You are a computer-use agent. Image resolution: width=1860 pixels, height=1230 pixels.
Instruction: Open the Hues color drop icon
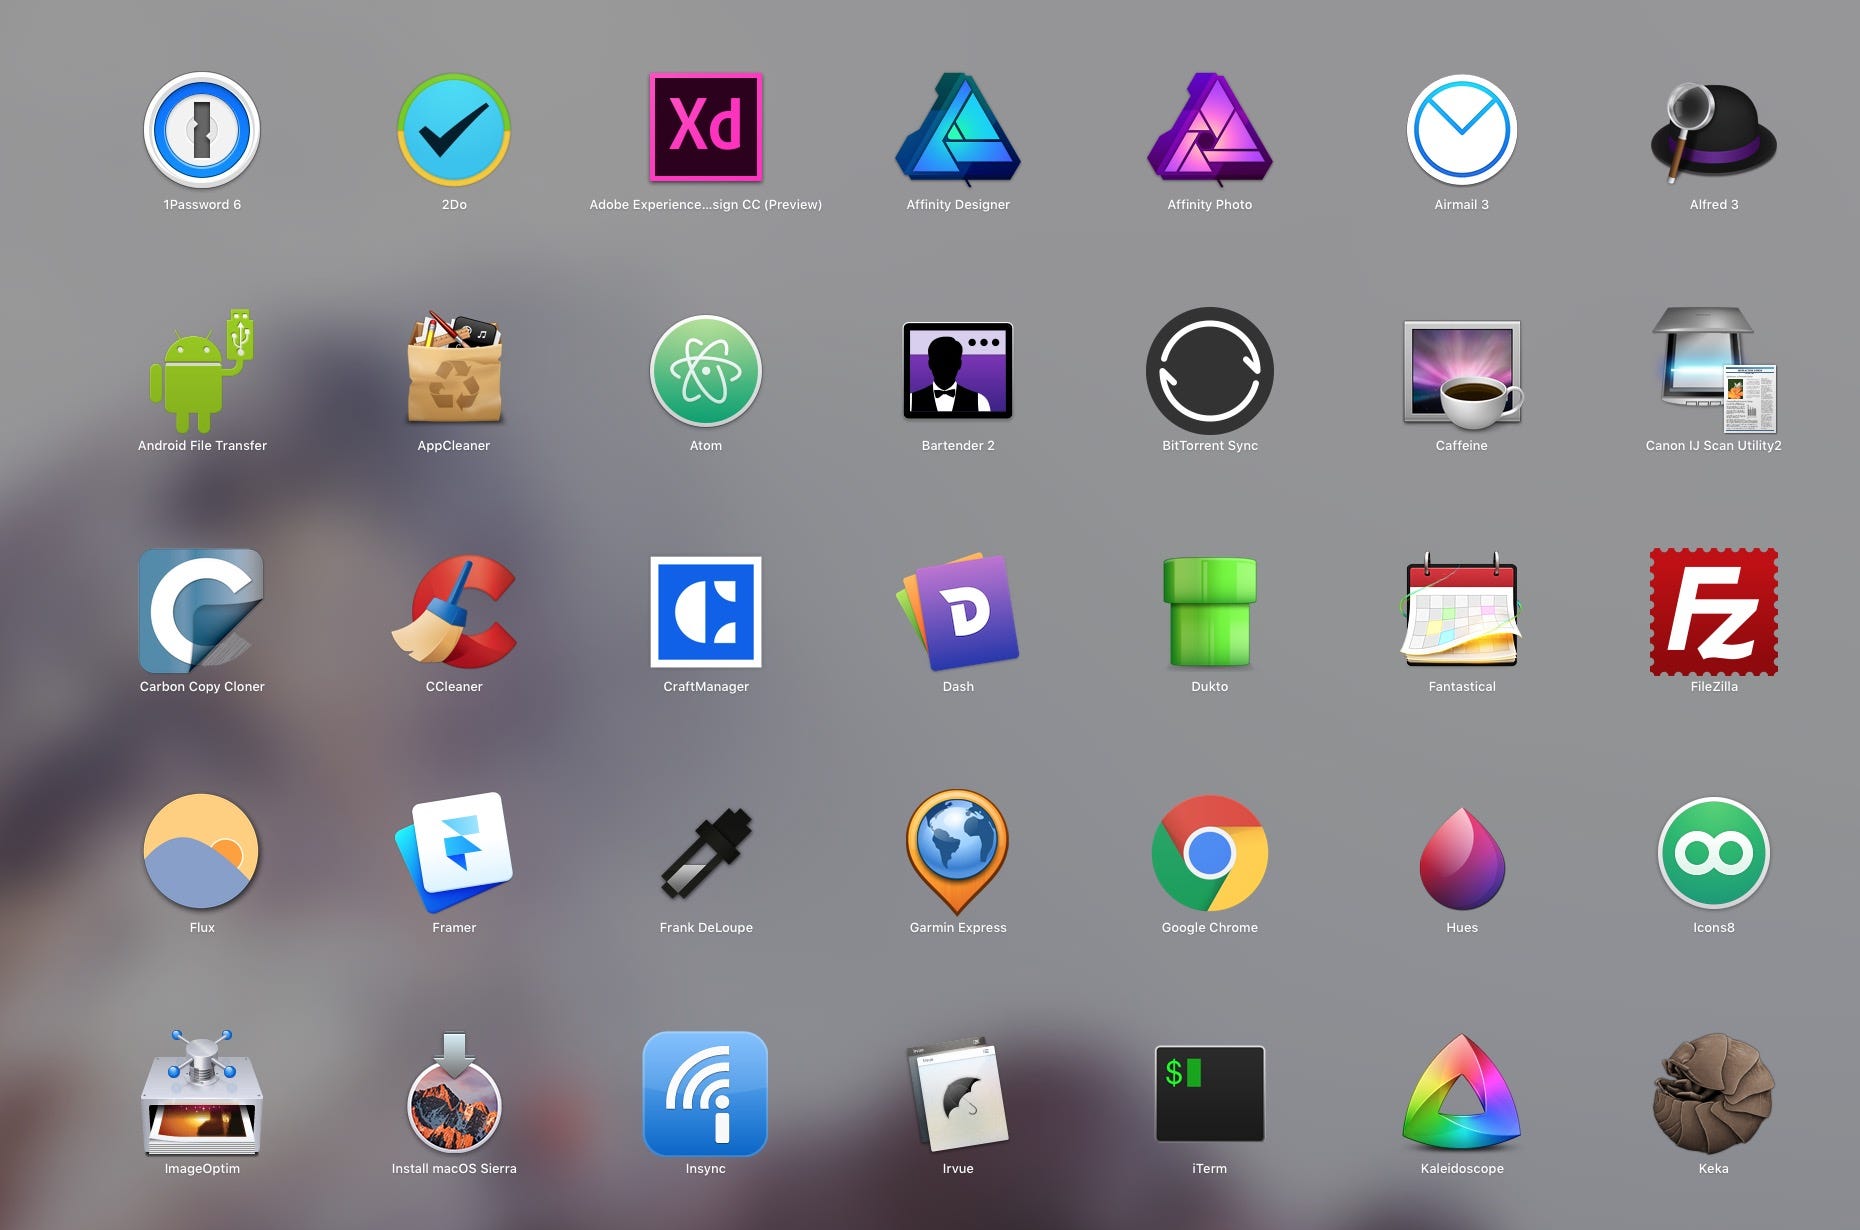(1462, 857)
